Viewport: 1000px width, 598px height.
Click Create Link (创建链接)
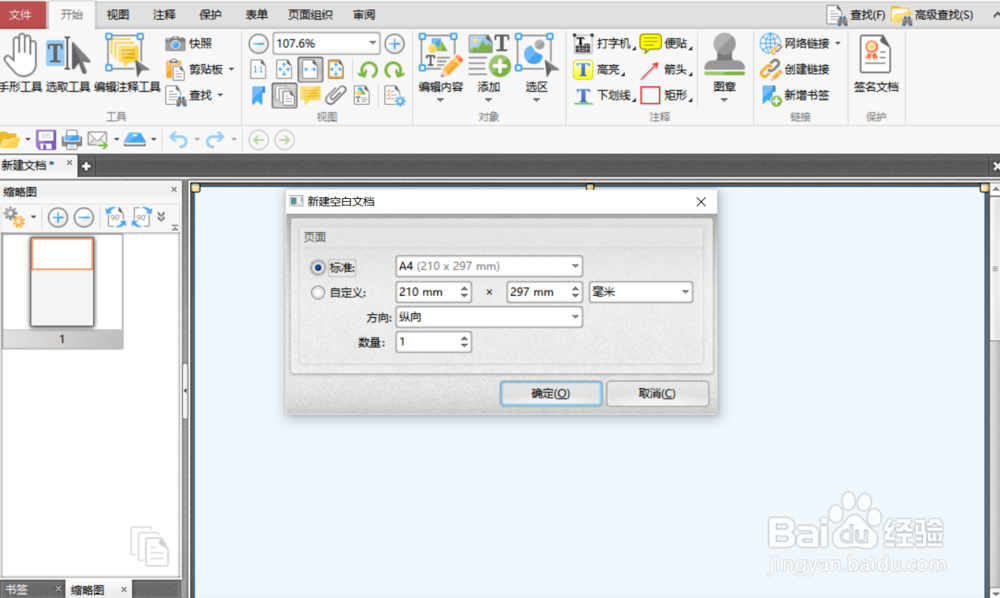(795, 69)
